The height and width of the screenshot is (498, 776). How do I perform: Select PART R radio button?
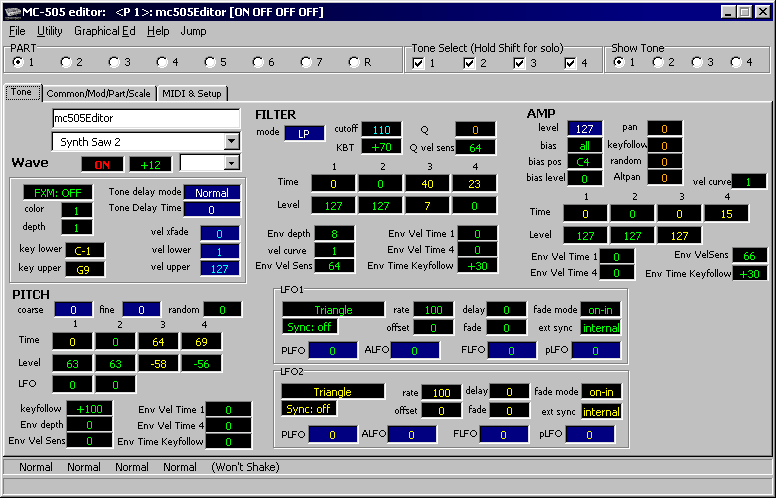coord(353,62)
